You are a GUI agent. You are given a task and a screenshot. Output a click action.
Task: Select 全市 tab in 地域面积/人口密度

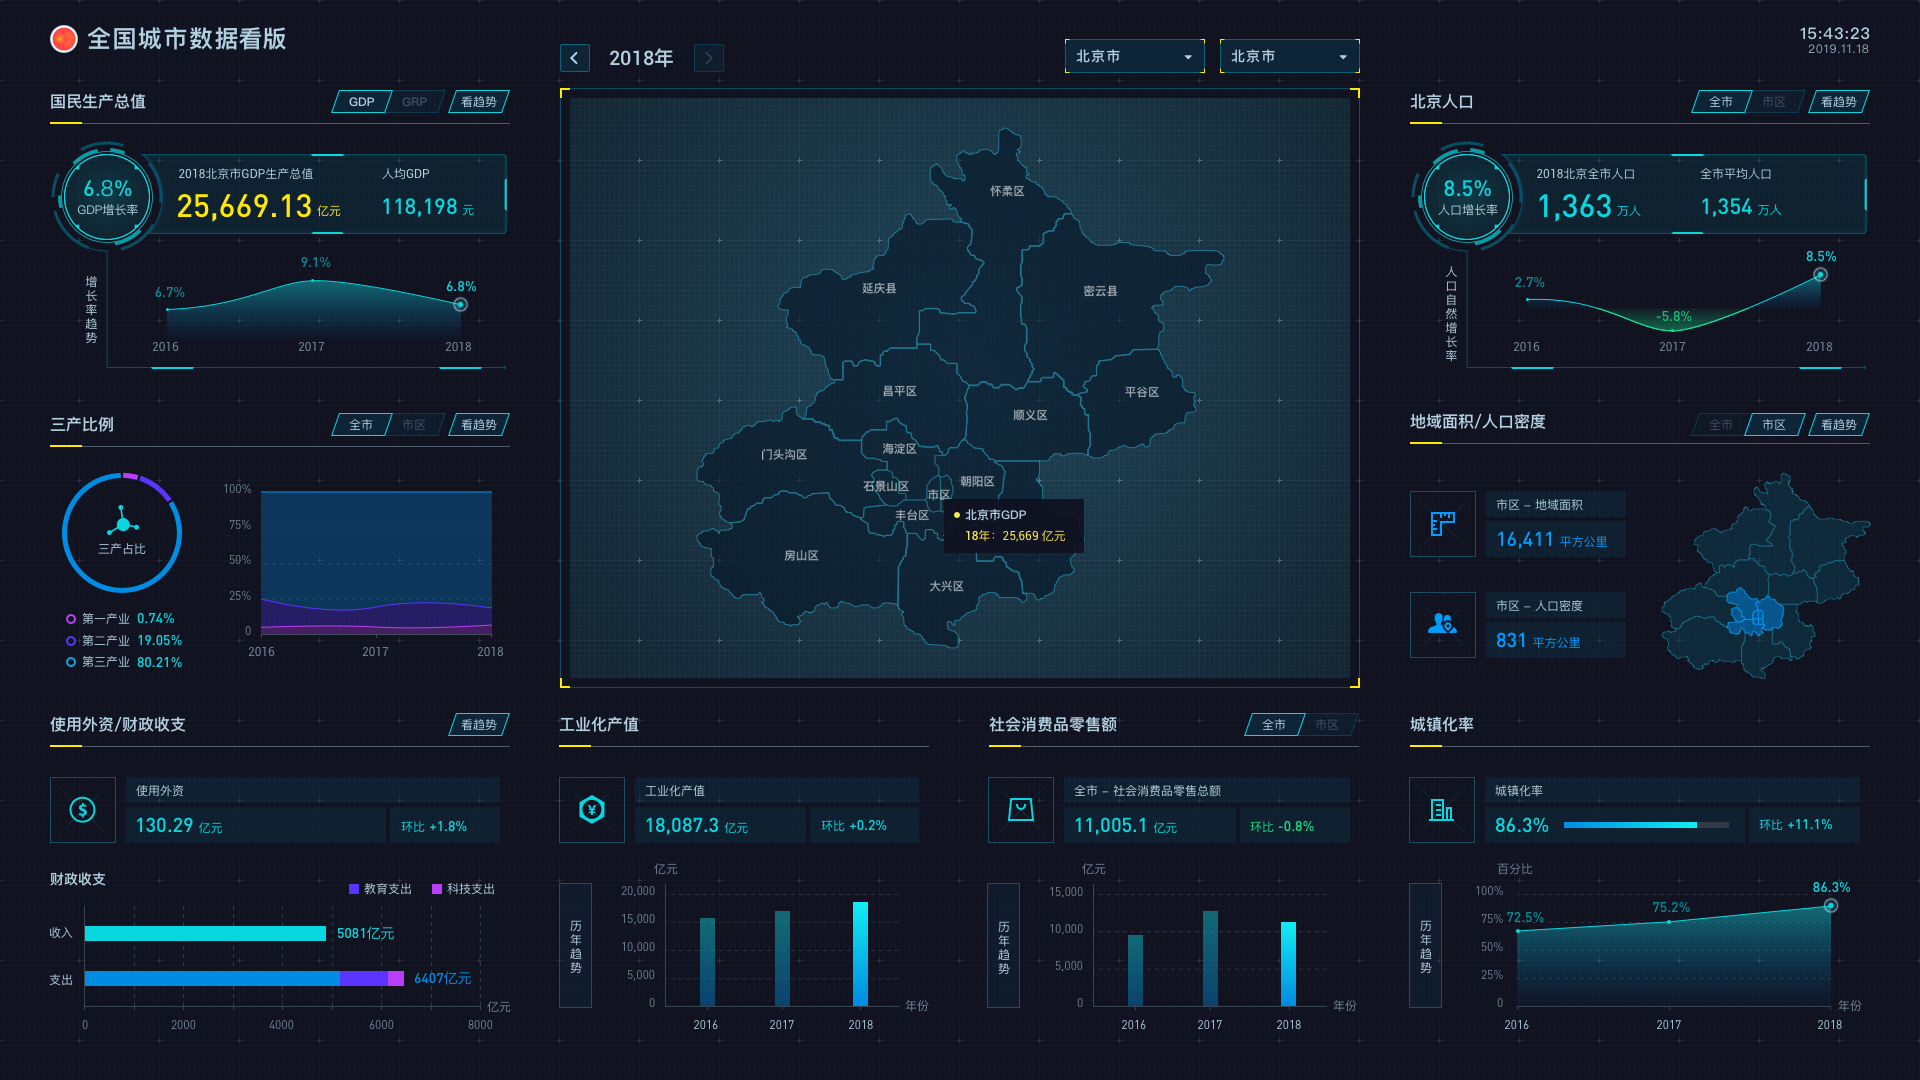(x=1720, y=425)
